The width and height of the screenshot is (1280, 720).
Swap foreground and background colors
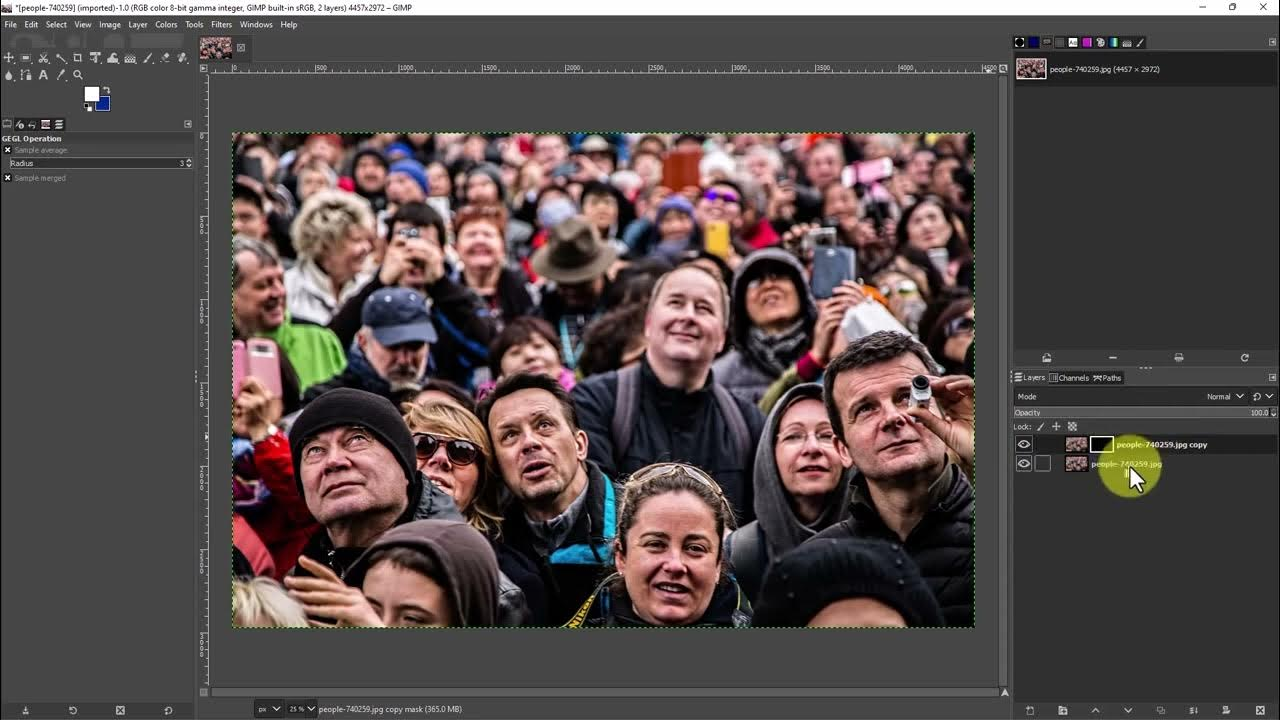(x=106, y=90)
